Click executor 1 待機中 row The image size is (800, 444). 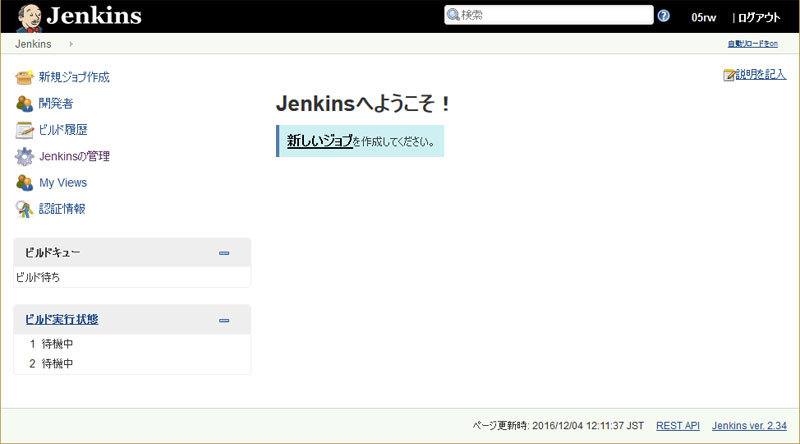pyautogui.click(x=132, y=344)
